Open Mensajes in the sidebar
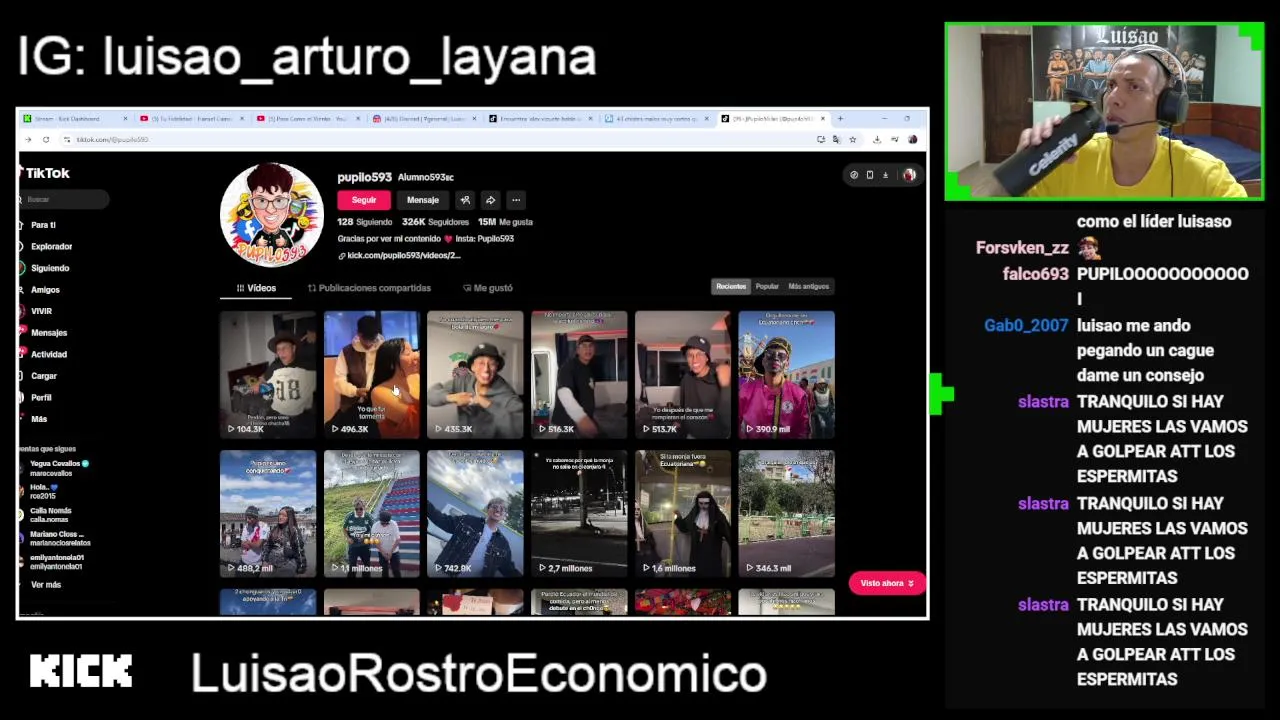The height and width of the screenshot is (720, 1280). [48, 333]
